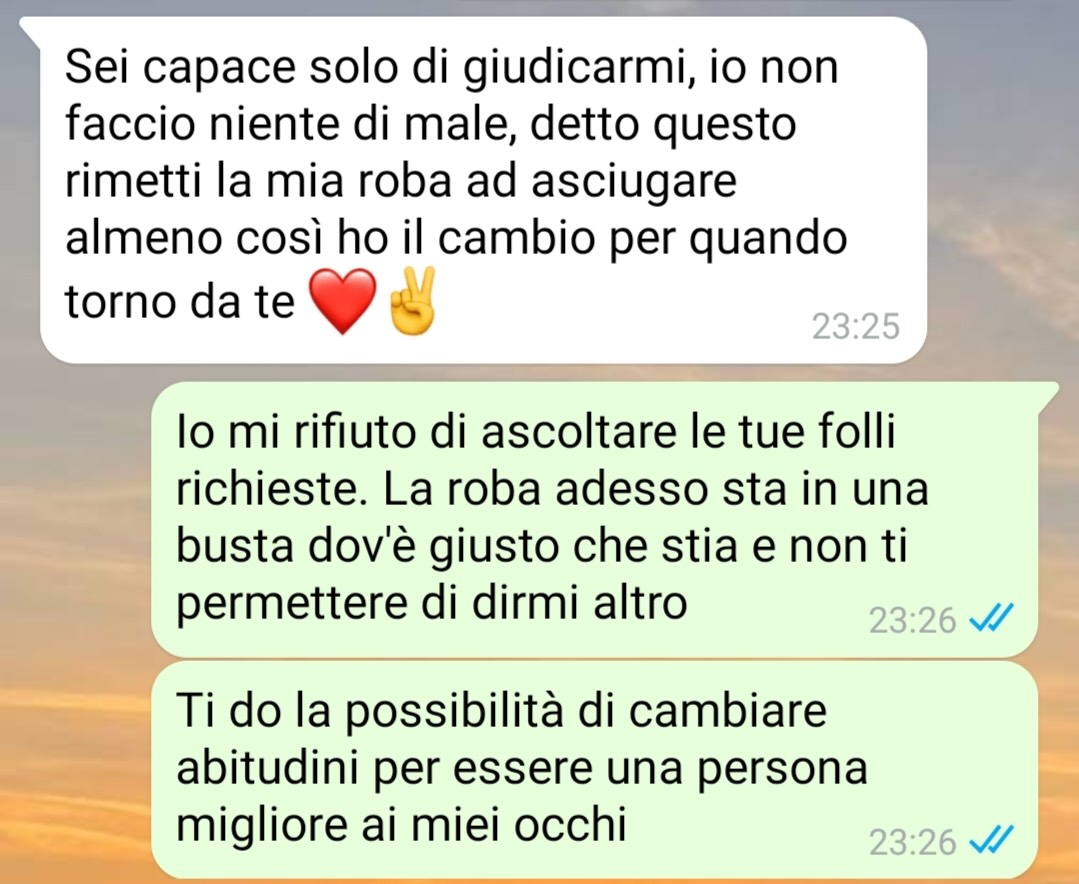Click the phrase 'torno da te'

click(x=180, y=301)
